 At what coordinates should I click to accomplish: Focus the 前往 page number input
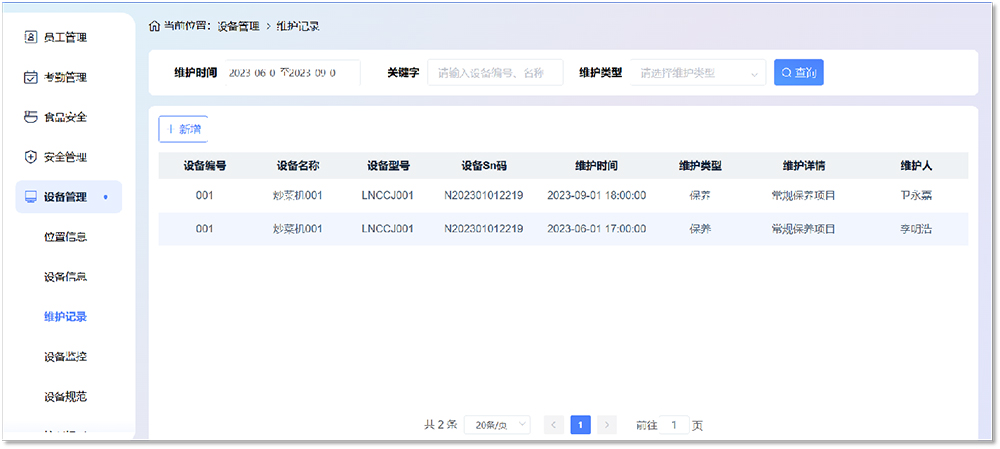coord(674,425)
